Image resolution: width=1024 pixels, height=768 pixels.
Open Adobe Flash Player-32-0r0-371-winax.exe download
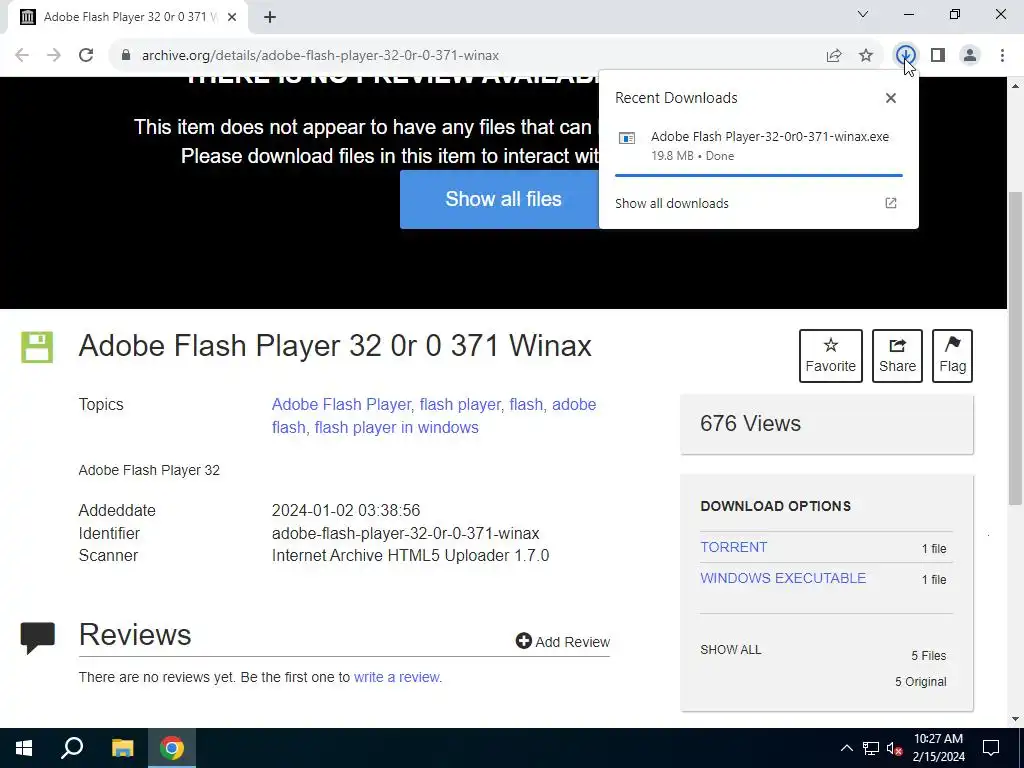point(770,136)
